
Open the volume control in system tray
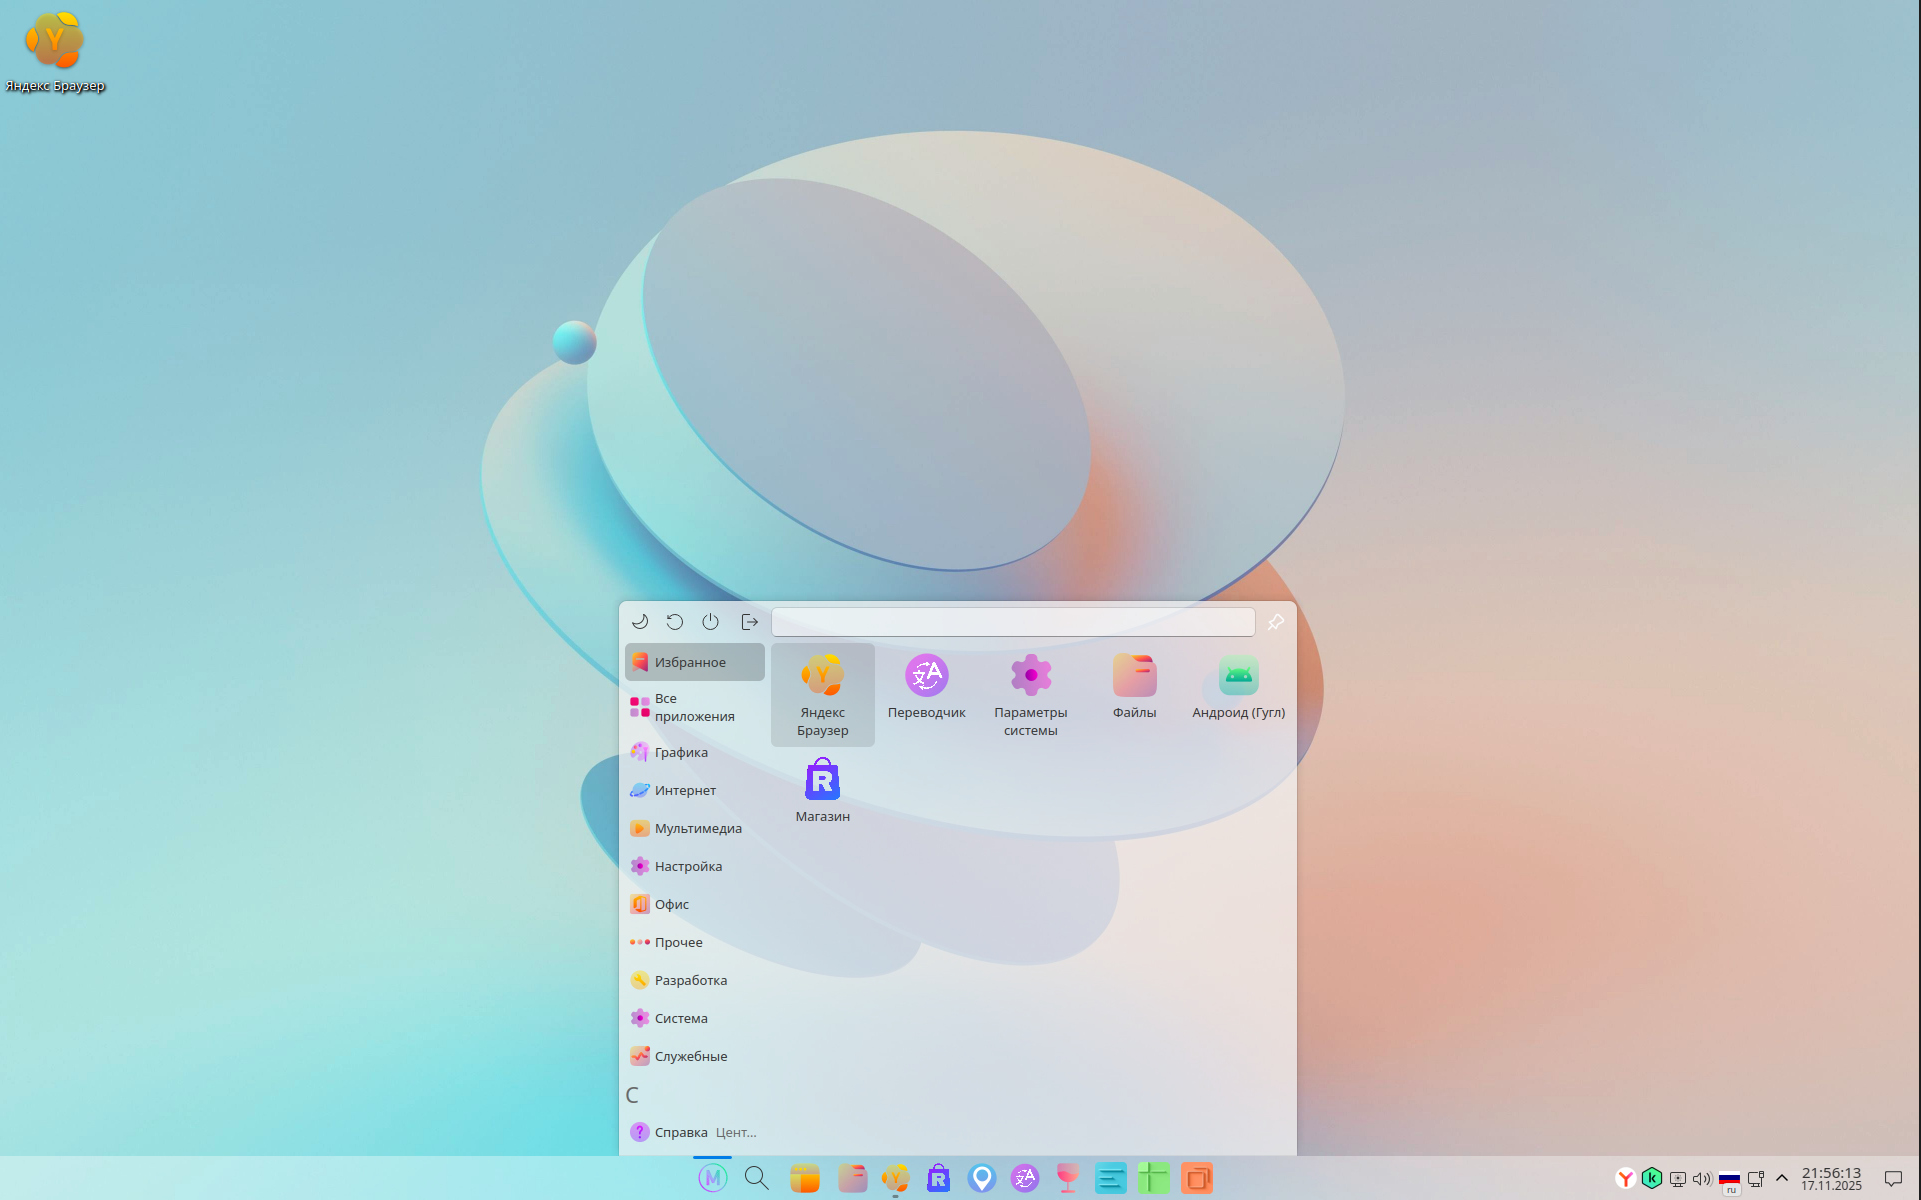click(x=1702, y=1179)
